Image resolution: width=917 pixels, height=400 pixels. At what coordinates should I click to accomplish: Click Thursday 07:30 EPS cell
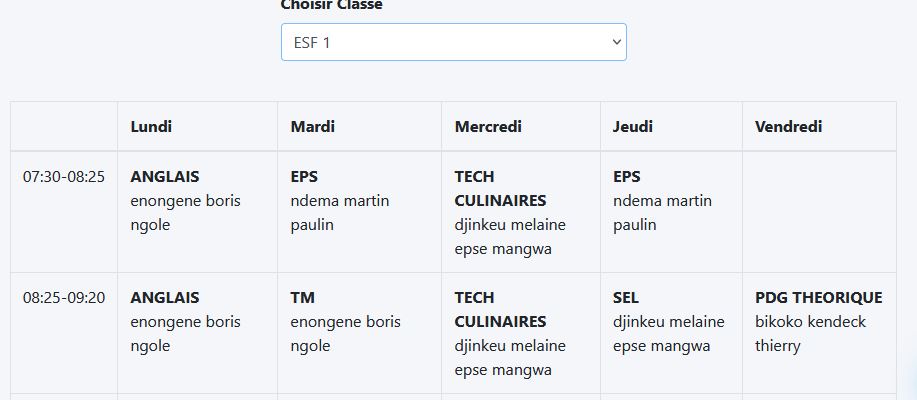(671, 212)
